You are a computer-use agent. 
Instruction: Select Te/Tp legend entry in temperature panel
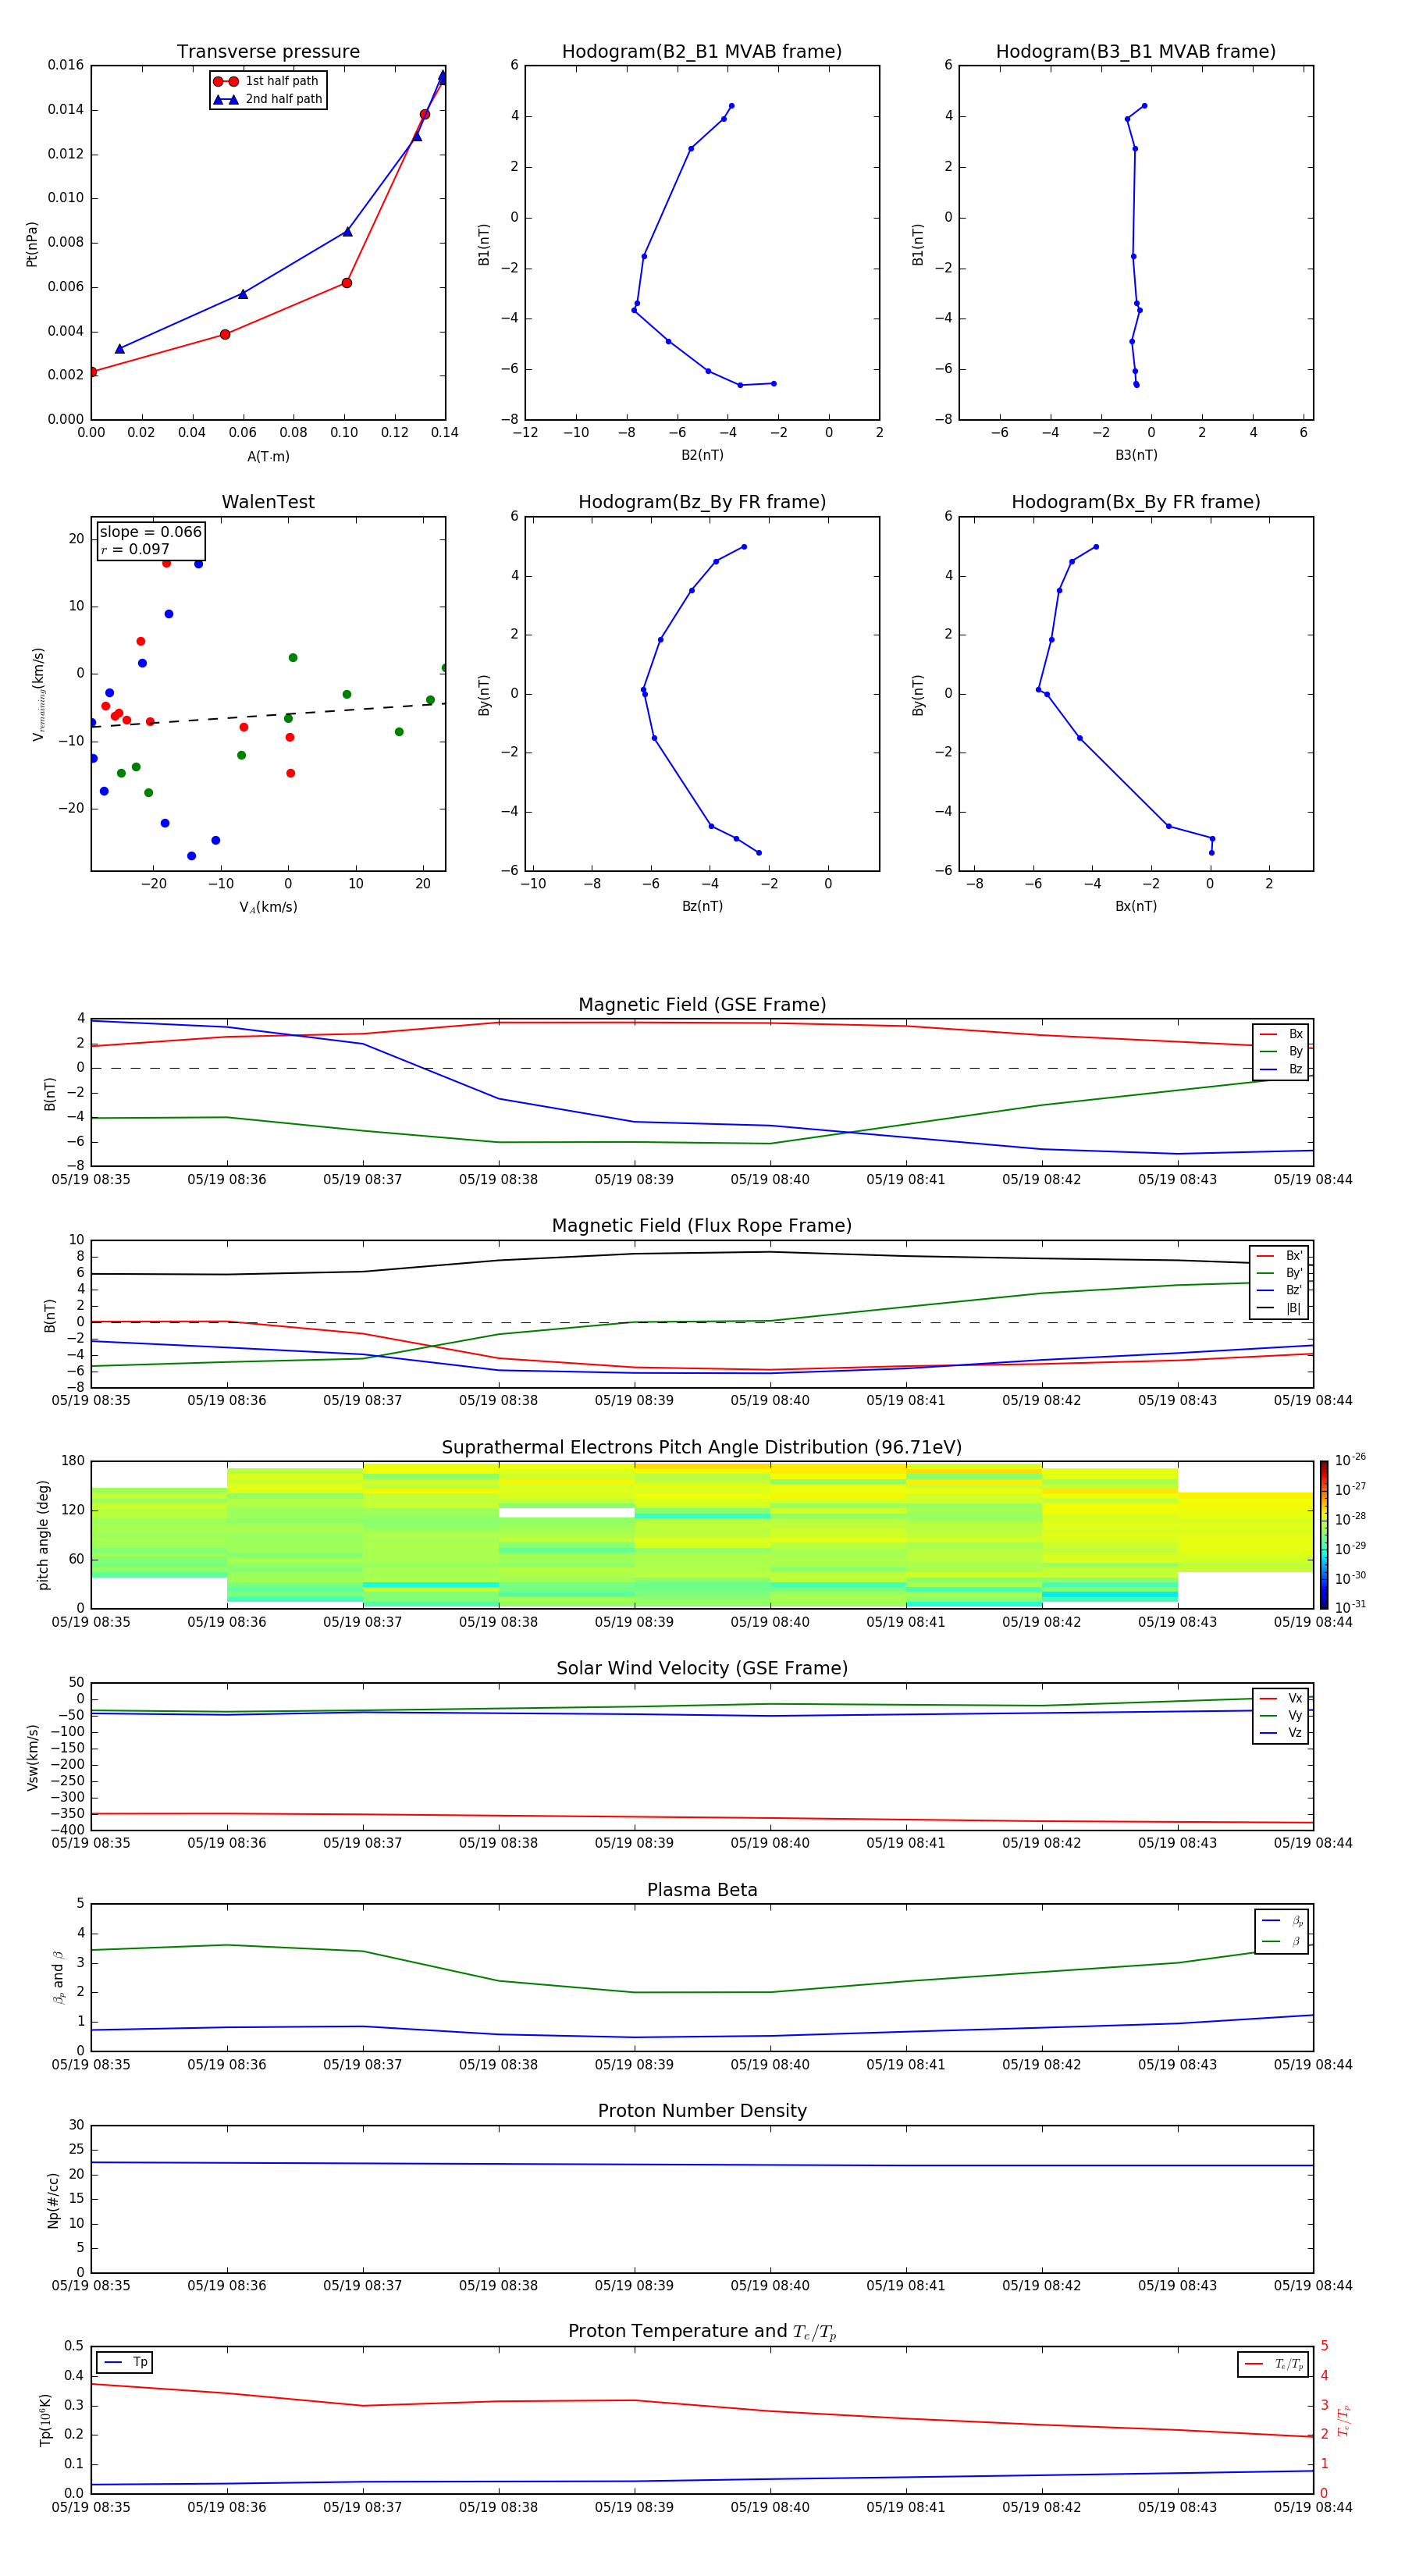point(1273,2364)
